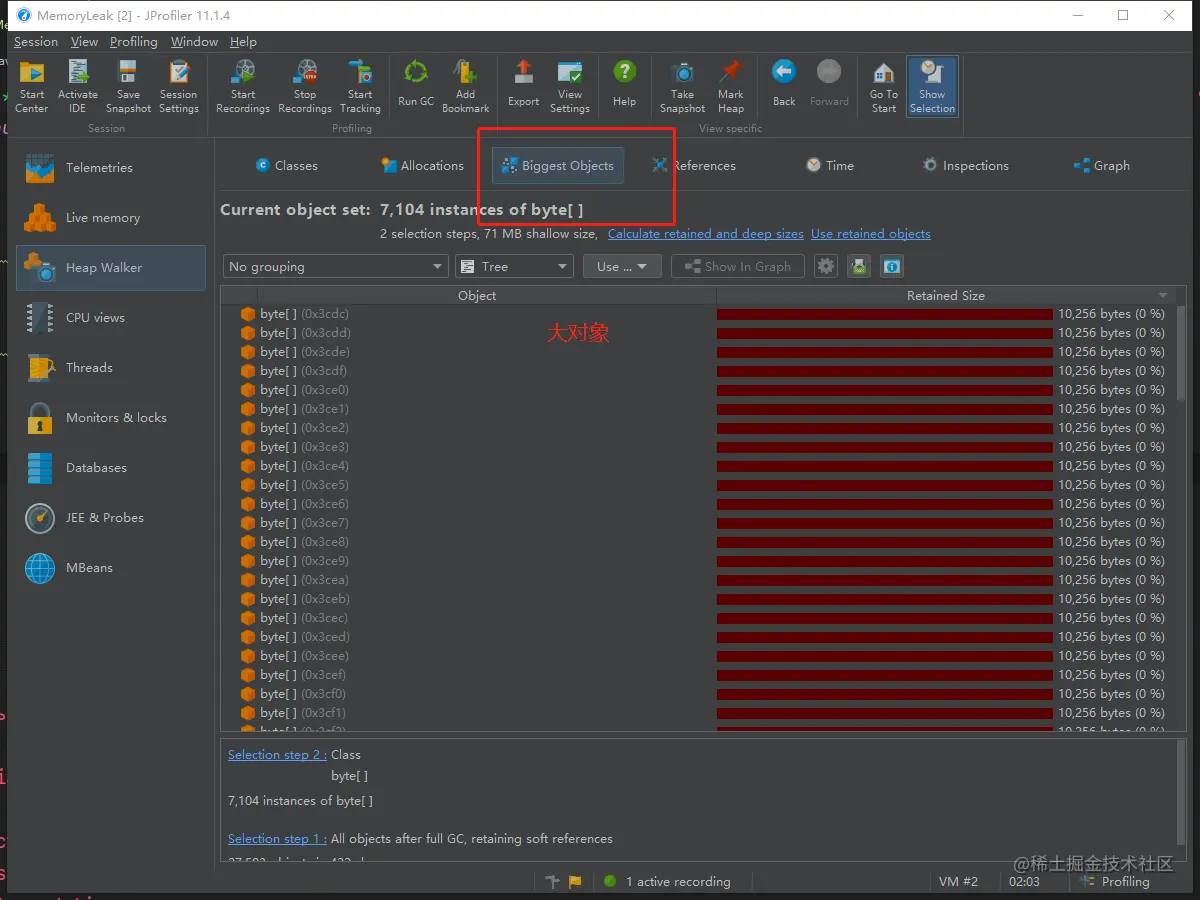Select the byte[] (0x3cea) row

click(697, 580)
